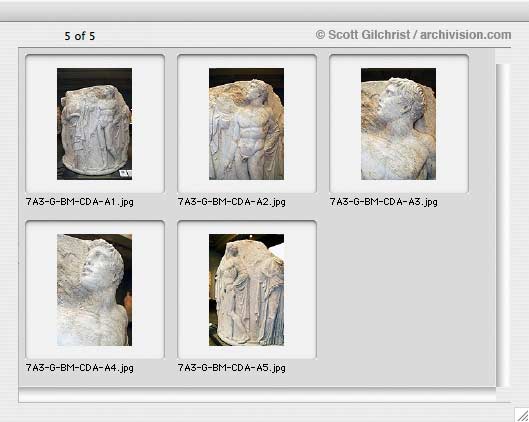Click the filename 7A3-G-BM-CDA-A3.jpg label
Screen dimensions: 529x422
click(x=384, y=202)
